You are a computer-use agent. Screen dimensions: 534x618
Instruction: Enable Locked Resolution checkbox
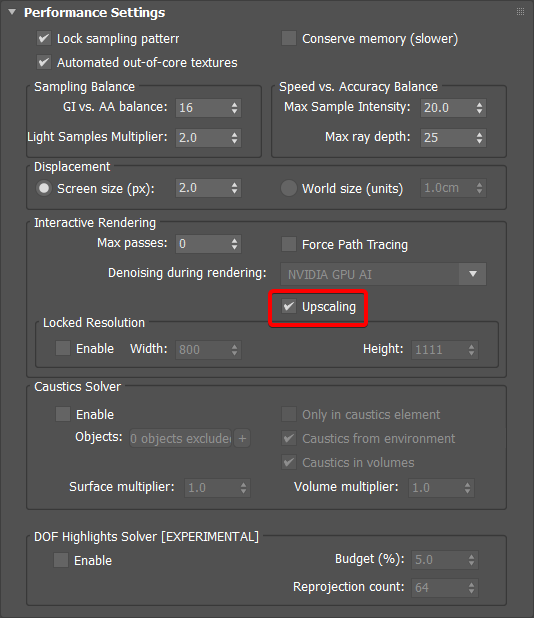click(x=63, y=348)
